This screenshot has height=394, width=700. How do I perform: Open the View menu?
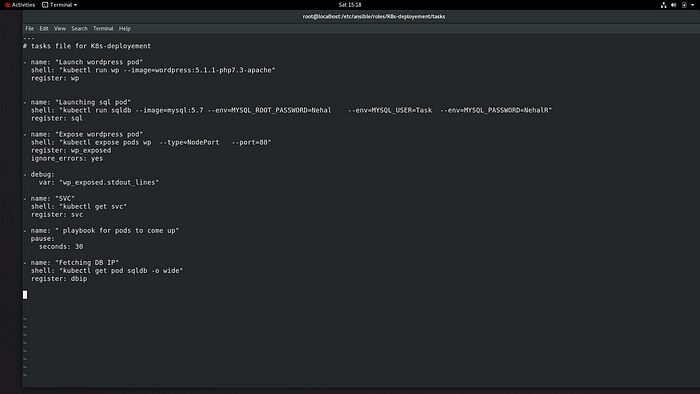click(60, 29)
